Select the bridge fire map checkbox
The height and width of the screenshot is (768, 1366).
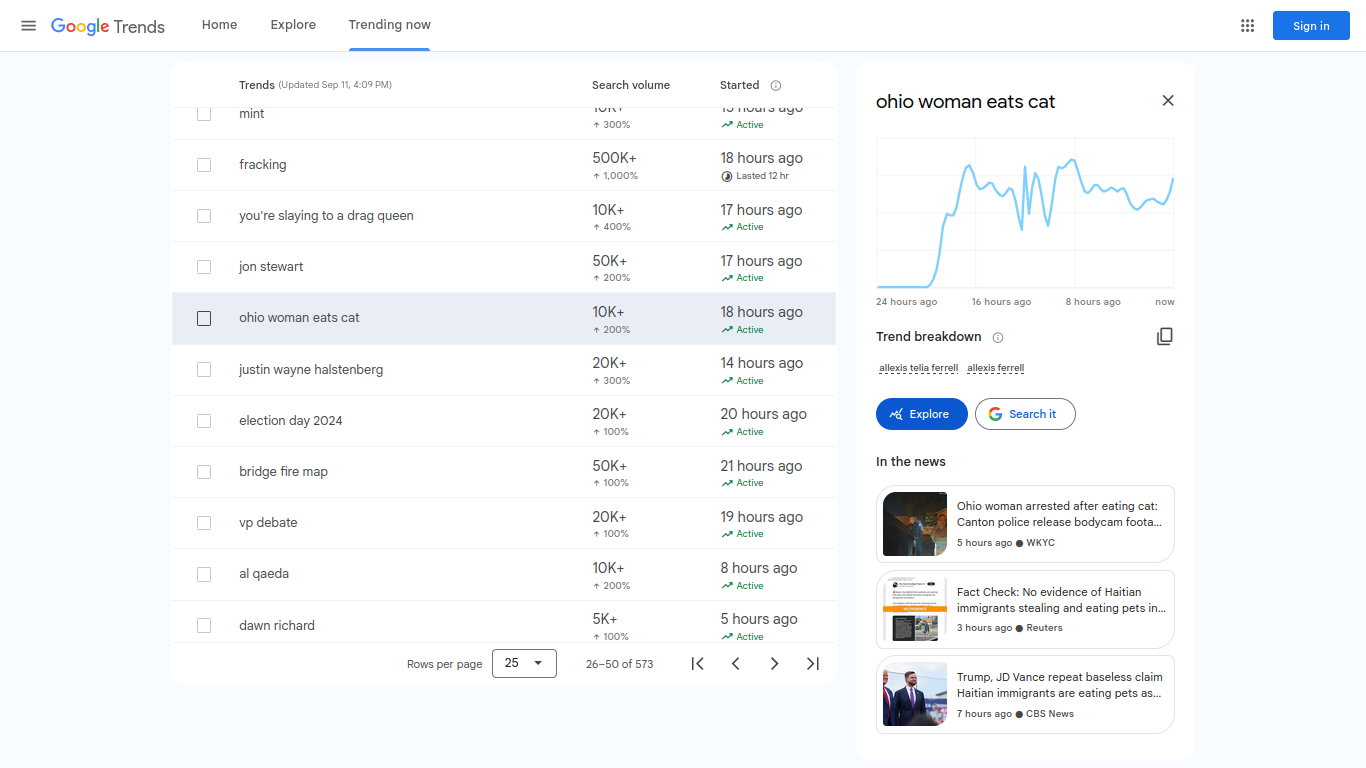(x=204, y=472)
